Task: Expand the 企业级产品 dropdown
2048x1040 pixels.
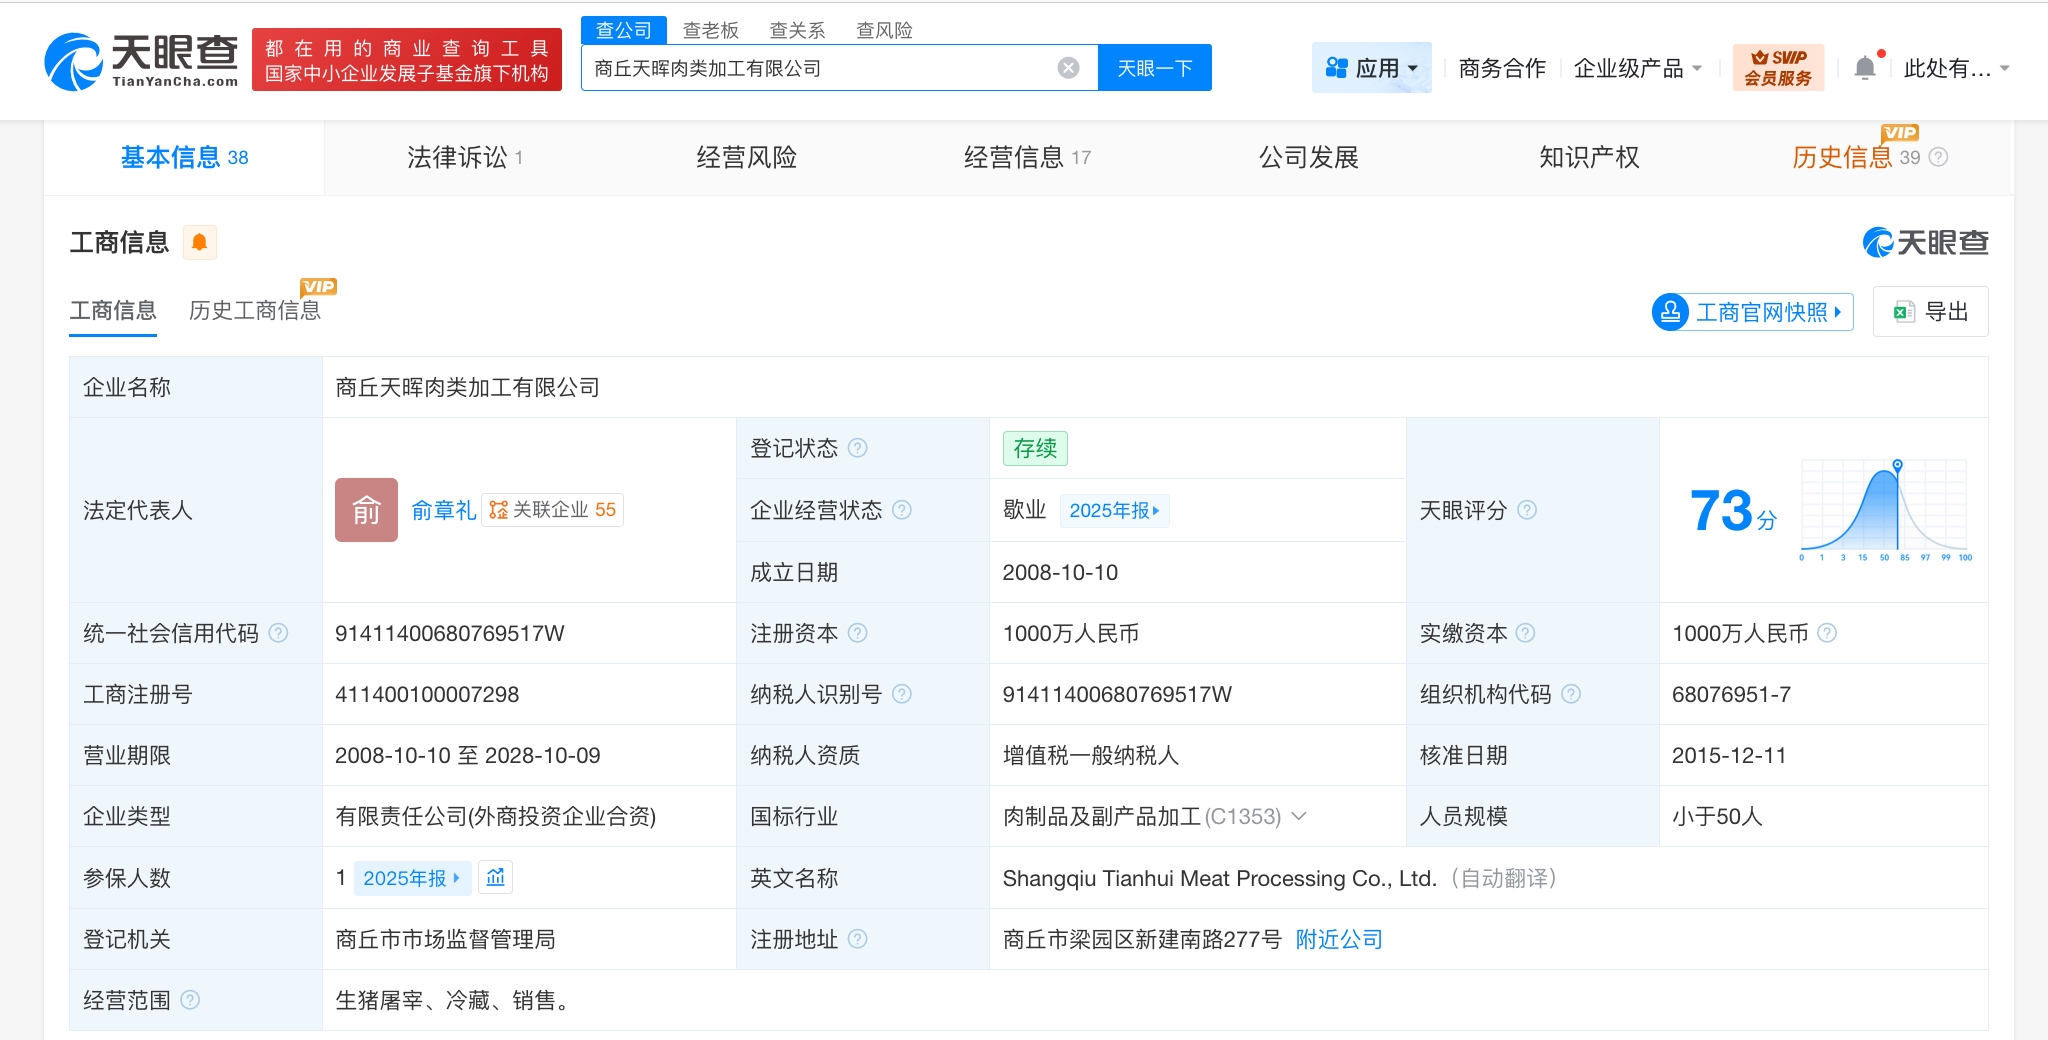Action: [1637, 68]
